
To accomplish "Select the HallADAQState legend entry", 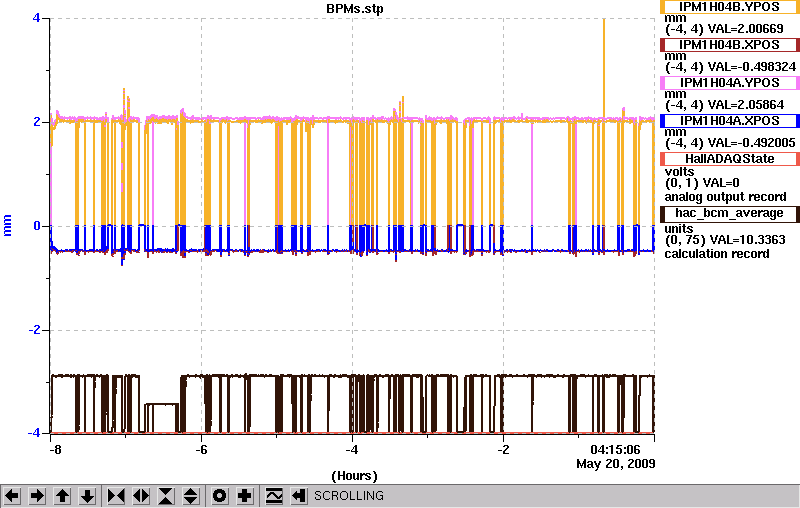I will pos(730,159).
